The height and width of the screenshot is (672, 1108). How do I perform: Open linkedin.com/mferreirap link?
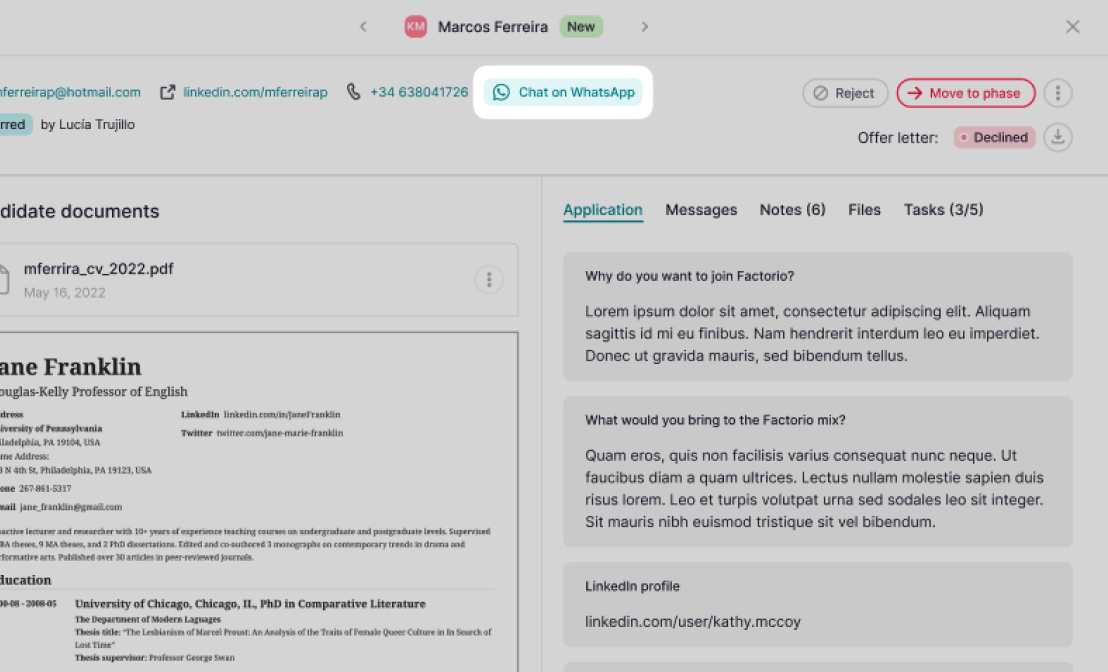[x=255, y=92]
